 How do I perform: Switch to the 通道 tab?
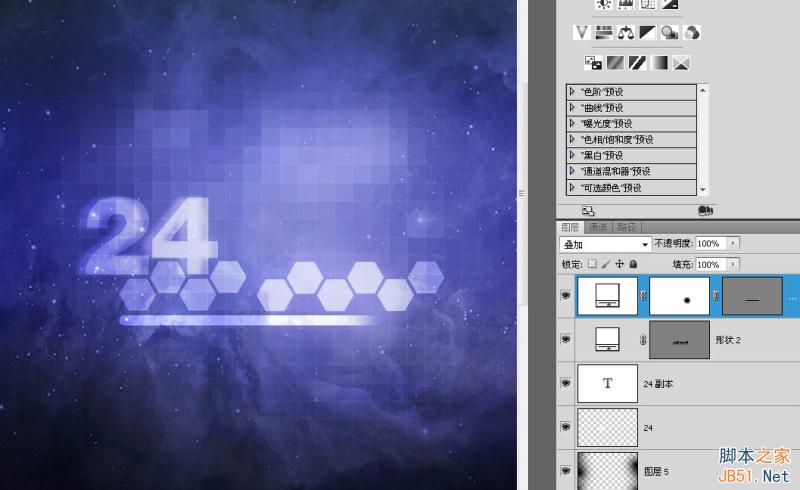[x=598, y=227]
